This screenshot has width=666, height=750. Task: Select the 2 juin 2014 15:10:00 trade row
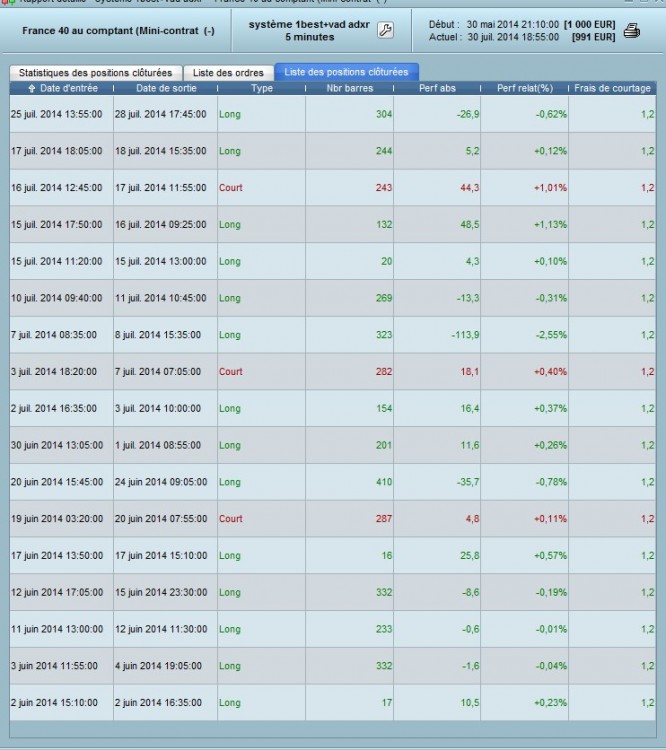(x=333, y=703)
